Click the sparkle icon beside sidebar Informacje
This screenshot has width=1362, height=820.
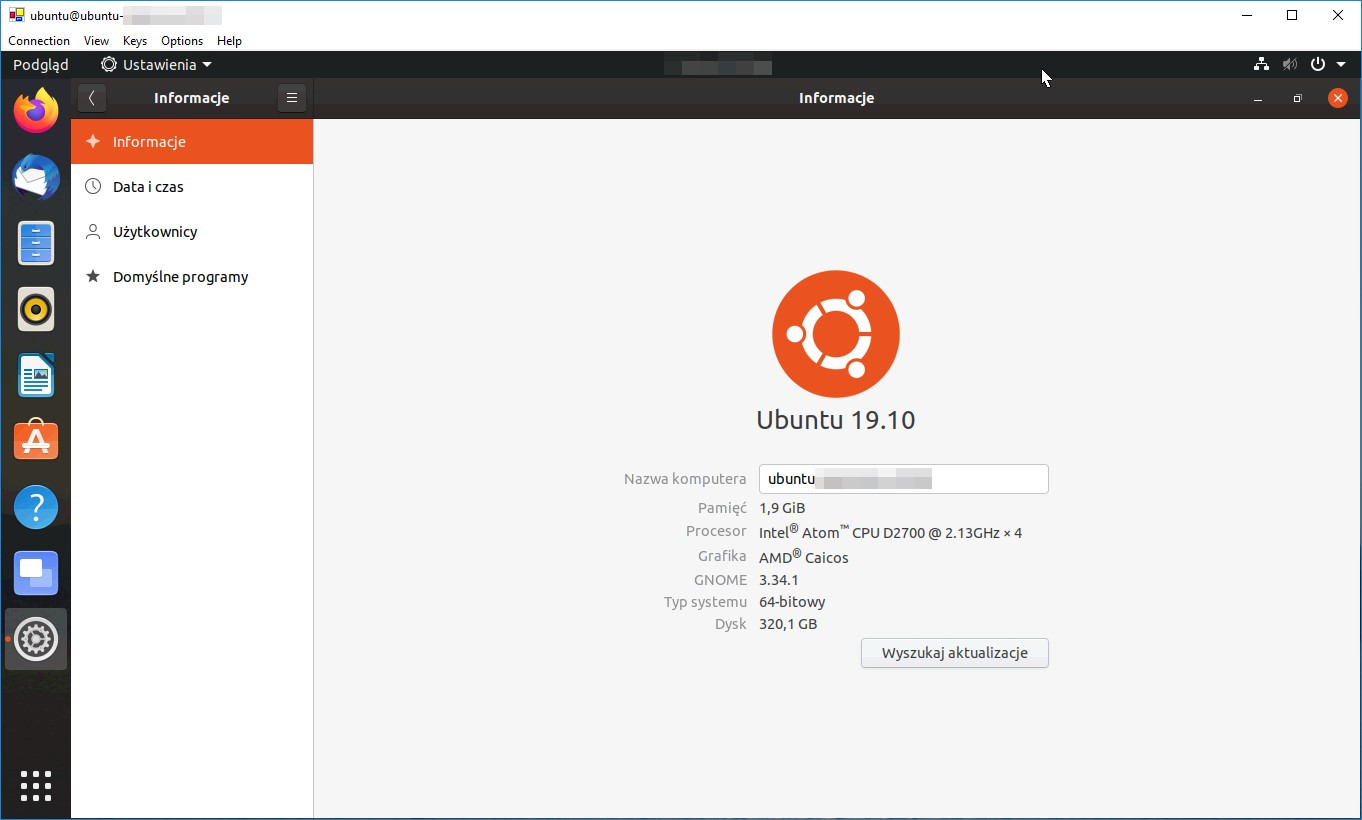click(93, 141)
